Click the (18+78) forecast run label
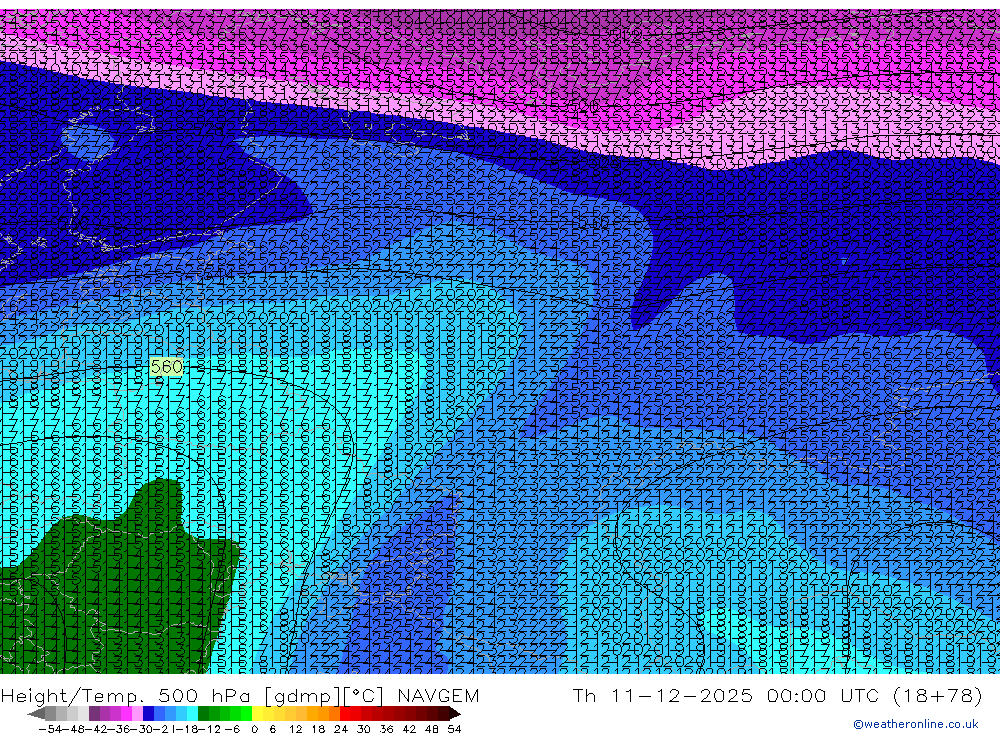1000x733 pixels. [x=937, y=695]
